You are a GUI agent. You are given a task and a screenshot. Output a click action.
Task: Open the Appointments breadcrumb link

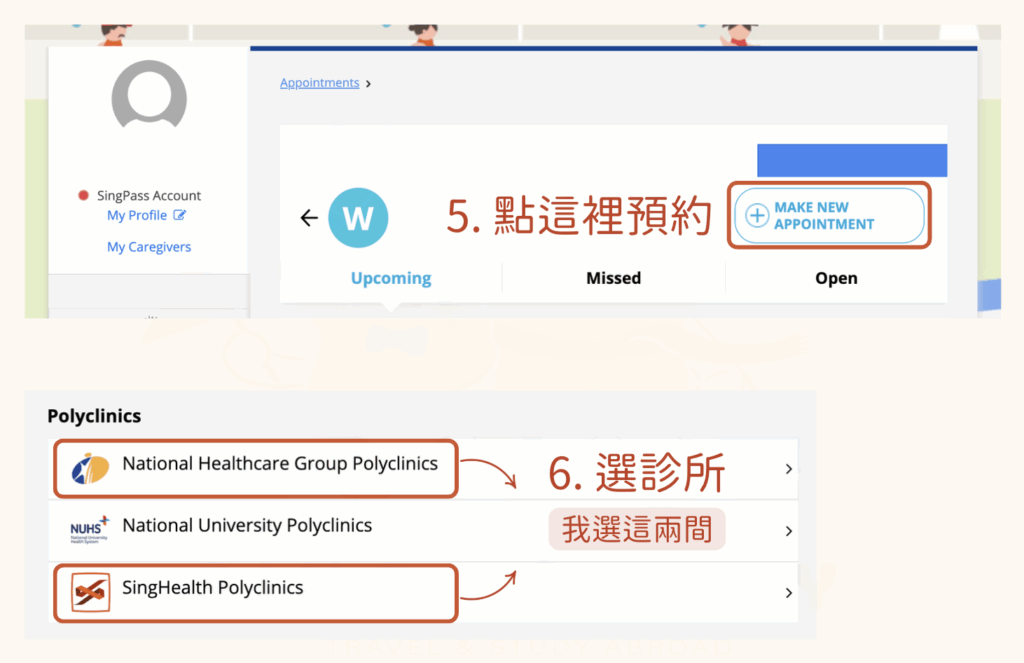pos(319,83)
